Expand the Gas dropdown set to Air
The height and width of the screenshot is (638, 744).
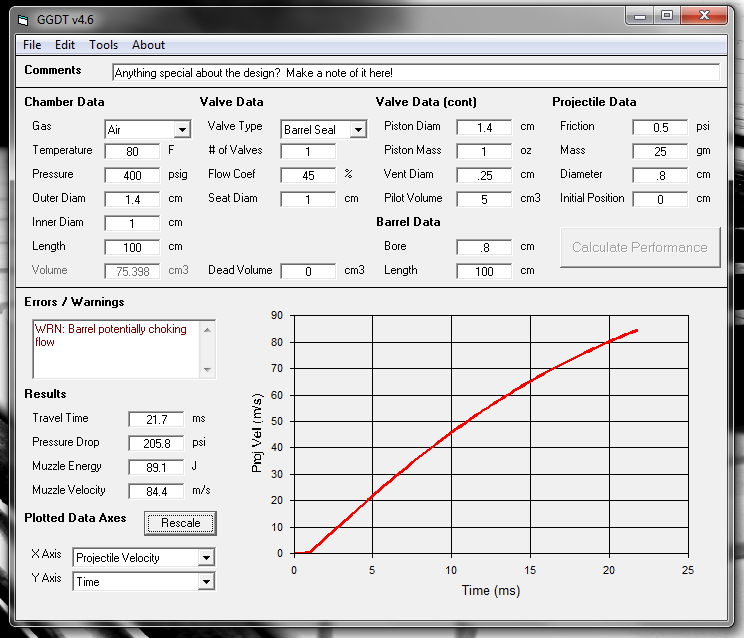click(181, 130)
